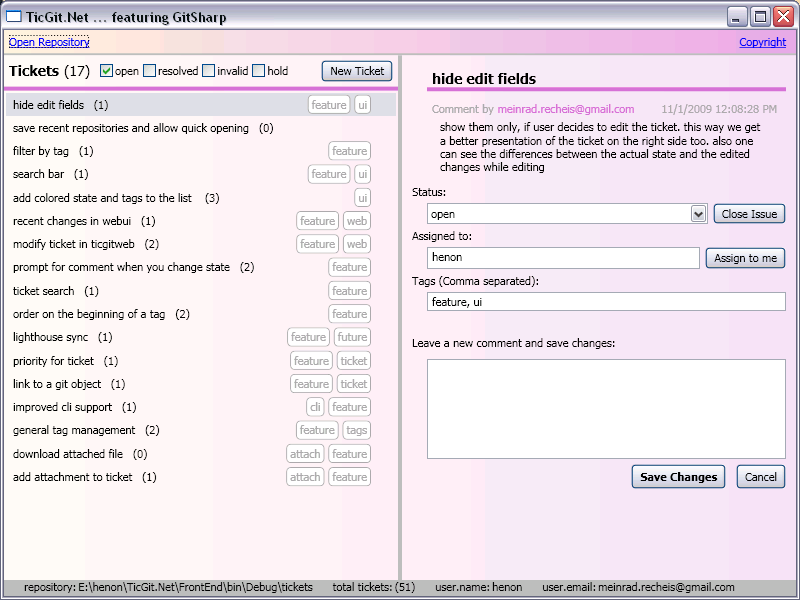The width and height of the screenshot is (800, 600).
Task: Uncheck the open tickets filter checkbox
Action: coord(107,71)
